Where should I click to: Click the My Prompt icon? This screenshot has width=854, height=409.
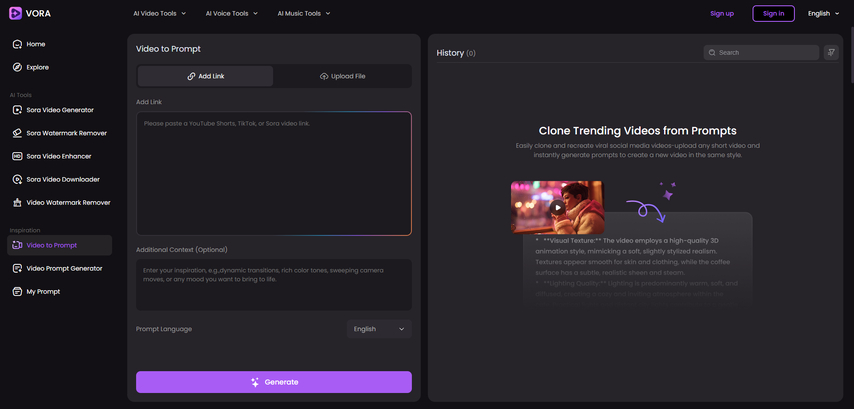click(17, 291)
